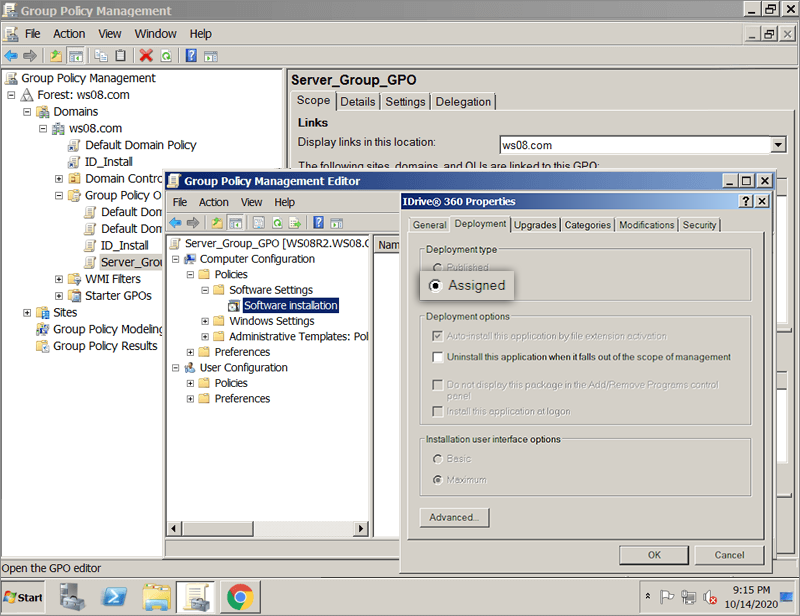800x616 pixels.
Task: Open Windows PowerShell from the taskbar
Action: point(115,597)
